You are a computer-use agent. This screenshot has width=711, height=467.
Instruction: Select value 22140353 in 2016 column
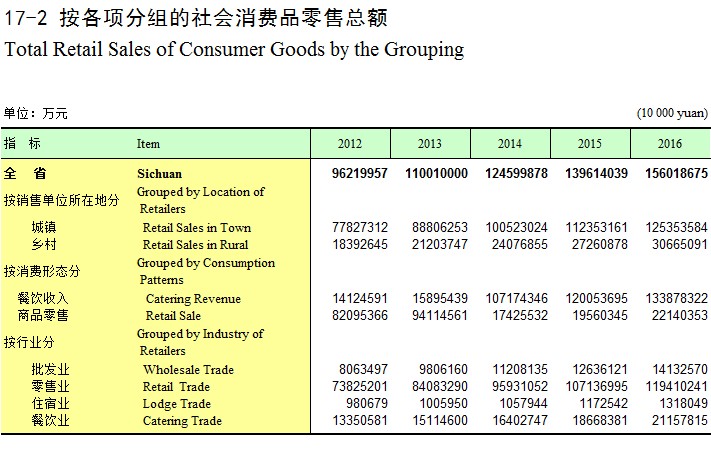coord(680,315)
